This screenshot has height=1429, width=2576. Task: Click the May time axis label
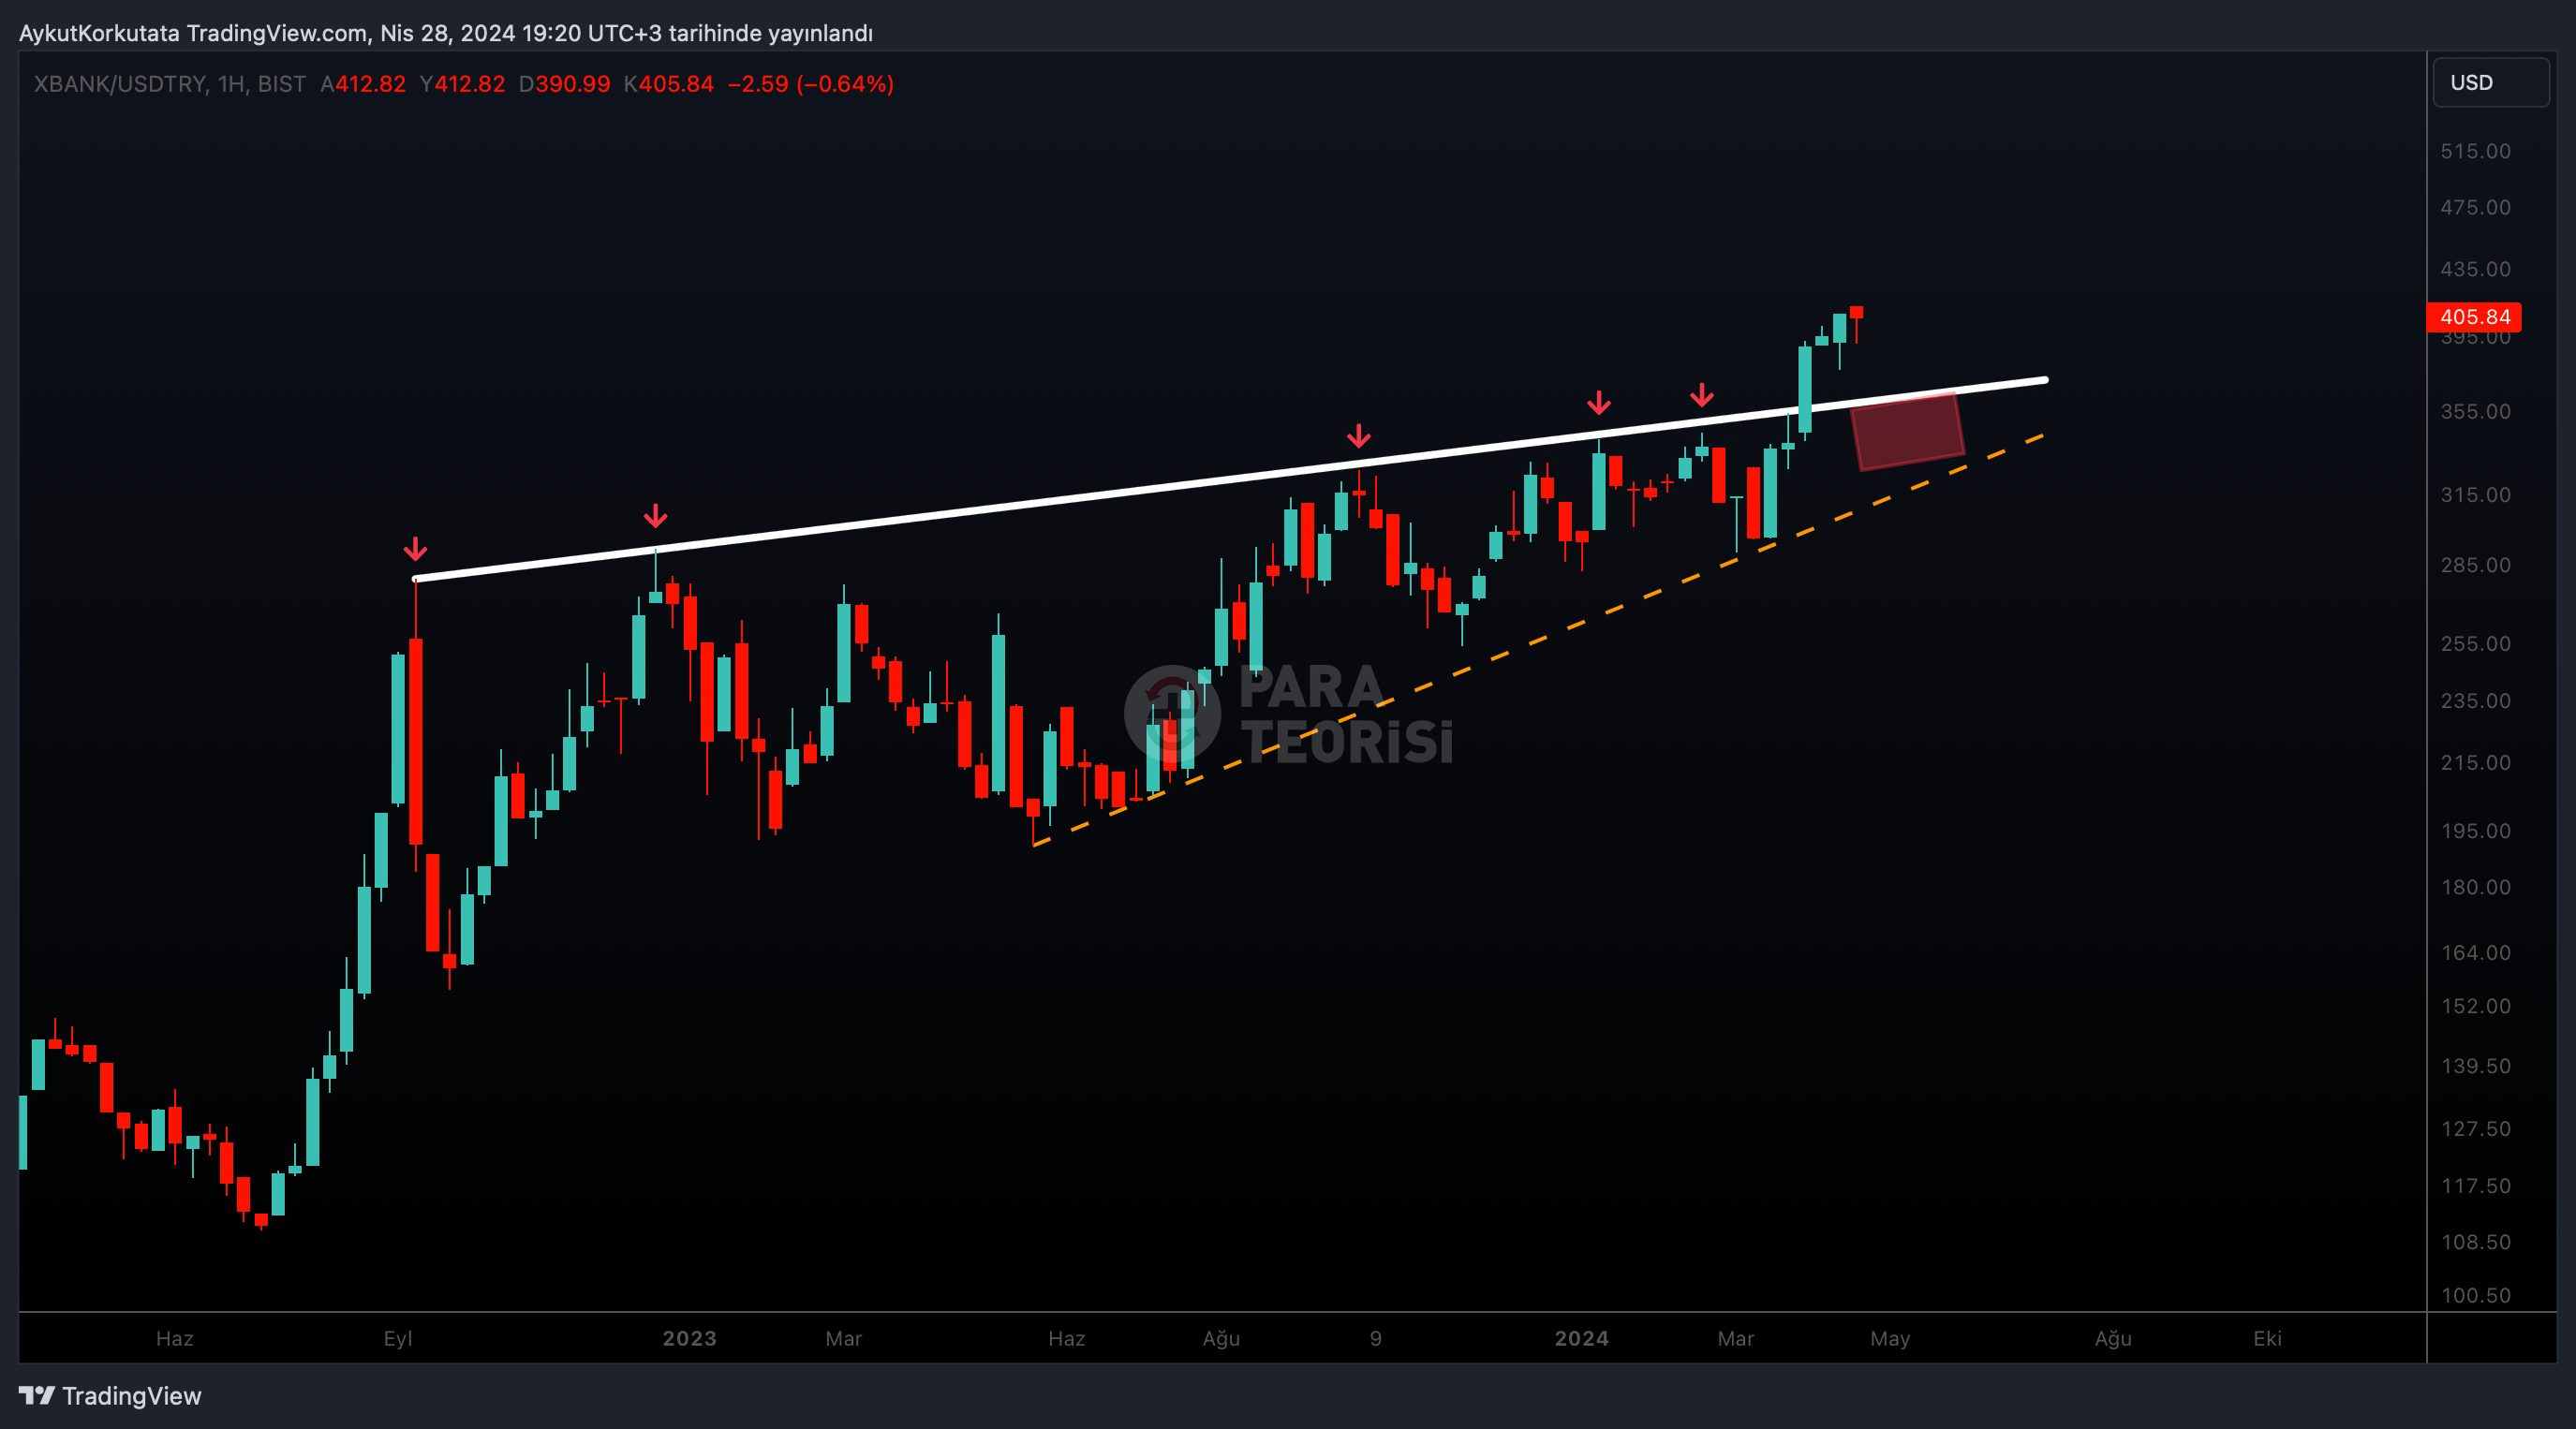pyautogui.click(x=1890, y=1339)
